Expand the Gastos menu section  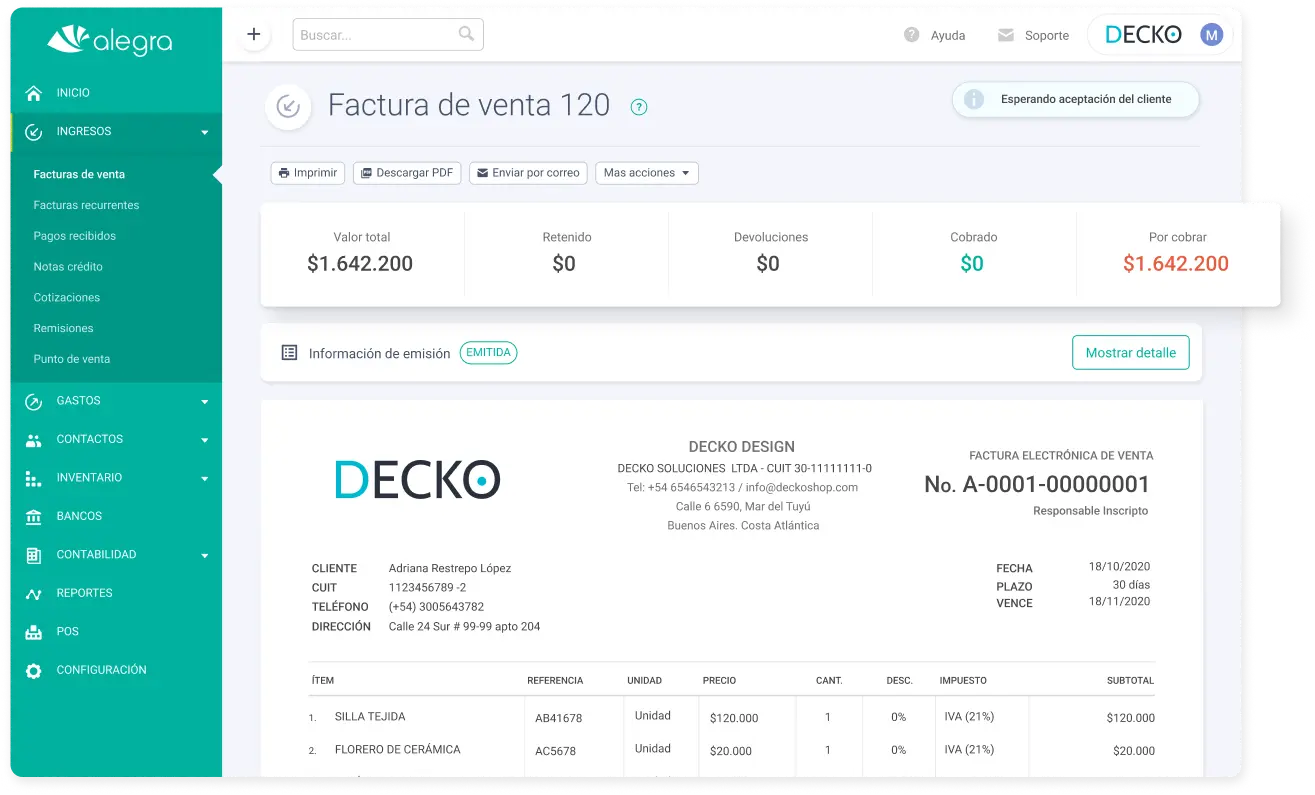point(204,401)
